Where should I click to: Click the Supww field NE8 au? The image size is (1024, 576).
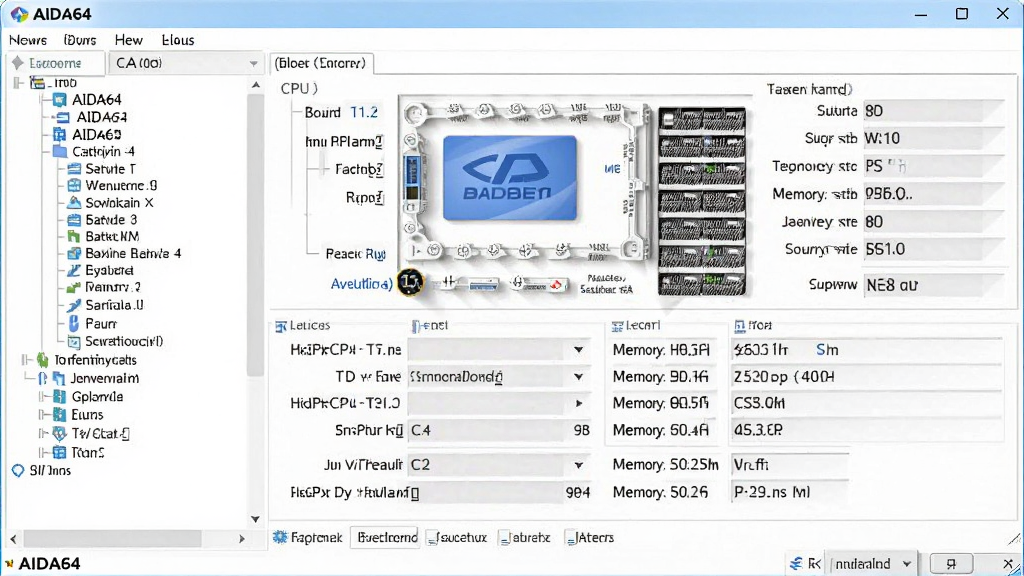click(x=933, y=285)
